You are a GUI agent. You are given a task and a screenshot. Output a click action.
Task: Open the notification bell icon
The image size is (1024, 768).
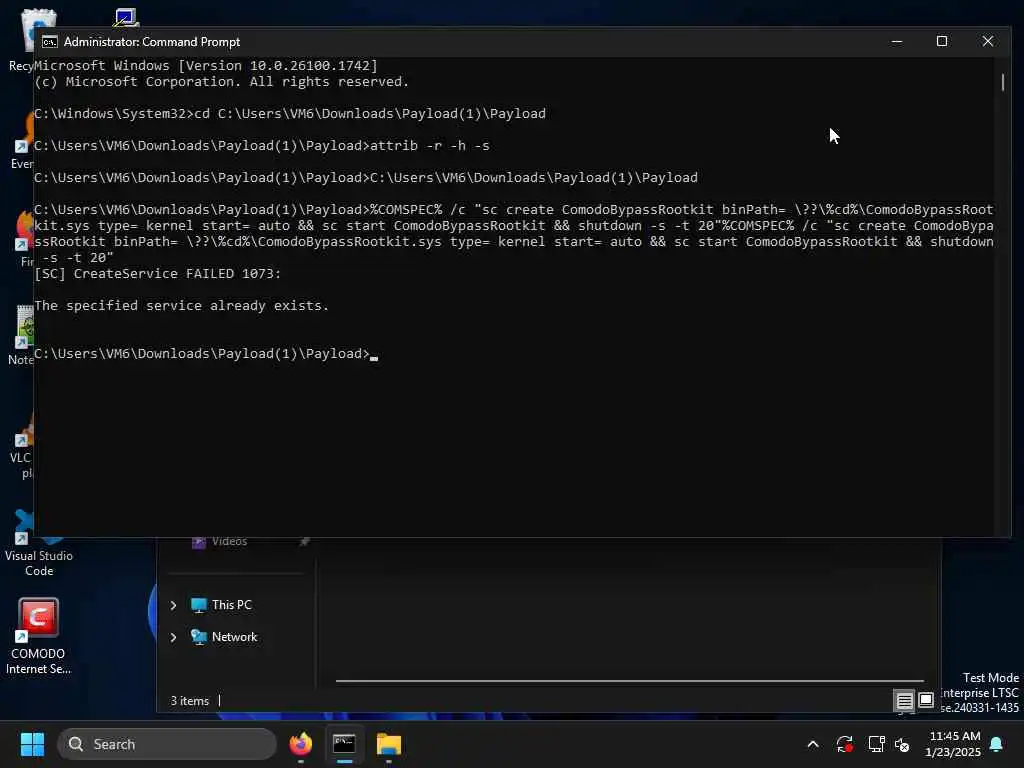pyautogui.click(x=997, y=744)
